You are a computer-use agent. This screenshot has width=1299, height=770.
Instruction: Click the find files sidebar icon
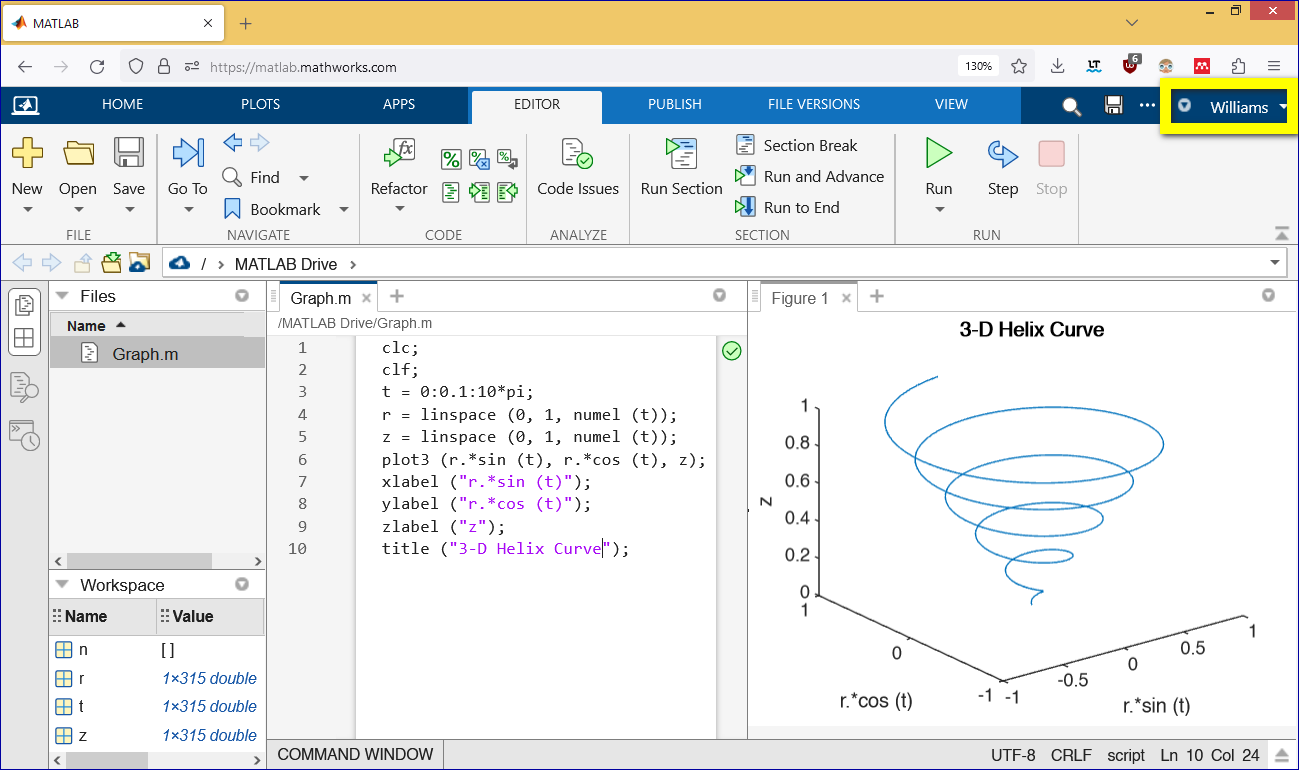[x=24, y=386]
